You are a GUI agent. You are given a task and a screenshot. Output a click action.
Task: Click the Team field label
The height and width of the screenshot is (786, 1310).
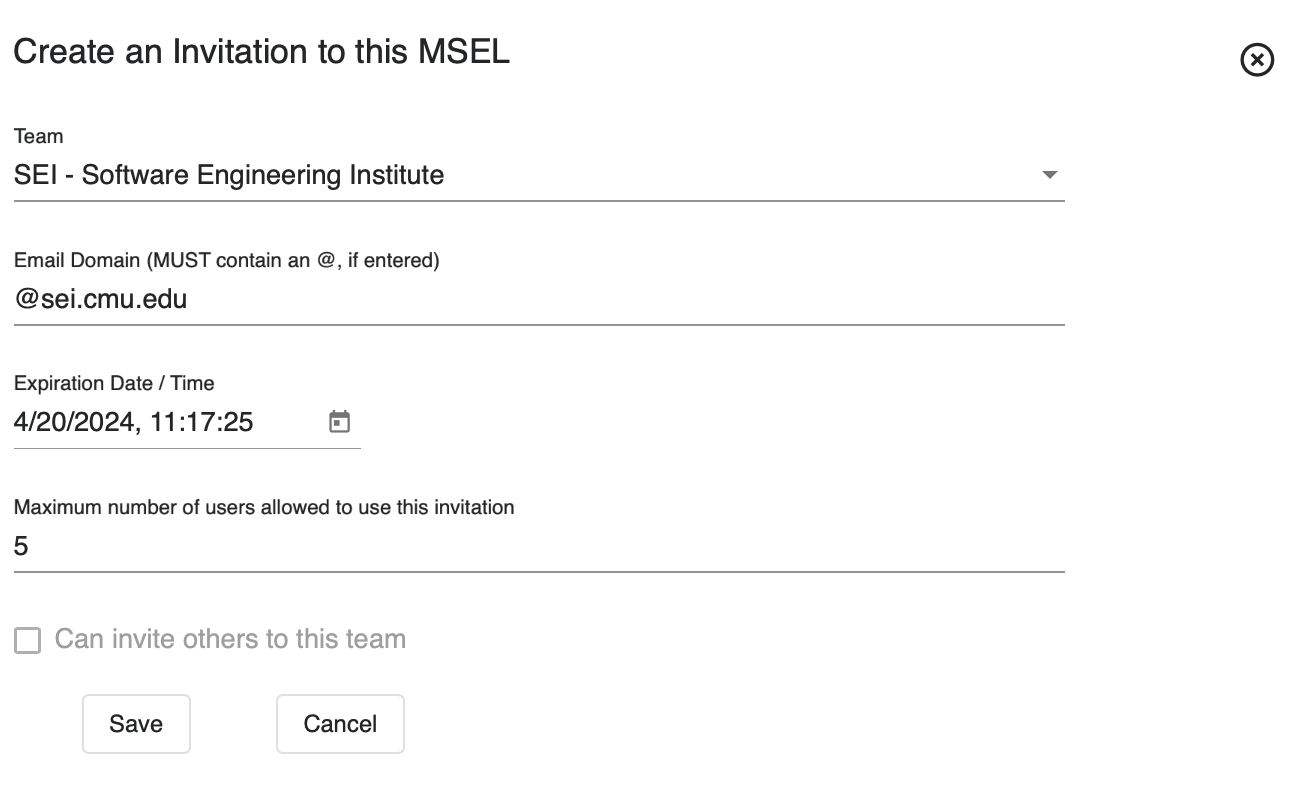click(x=38, y=136)
